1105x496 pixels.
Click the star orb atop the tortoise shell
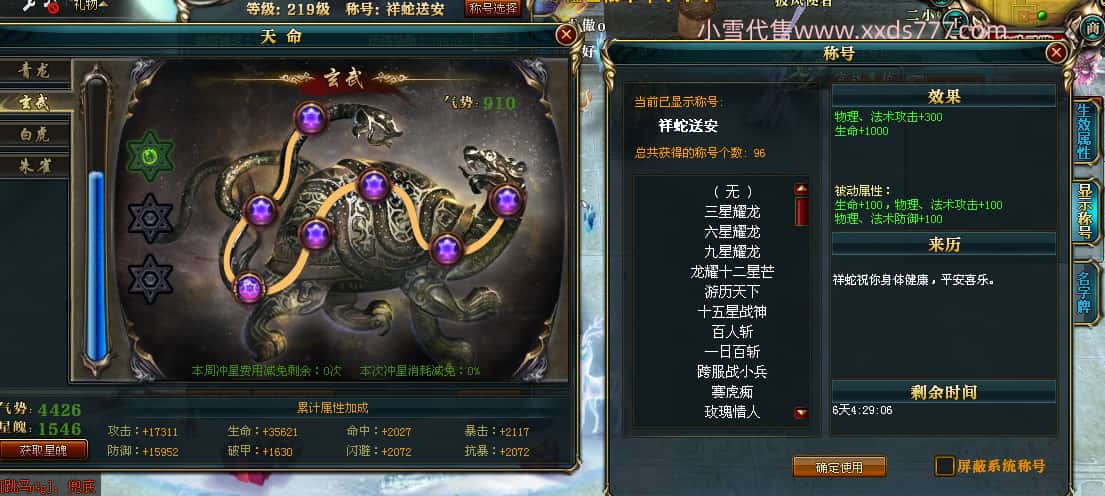[374, 185]
